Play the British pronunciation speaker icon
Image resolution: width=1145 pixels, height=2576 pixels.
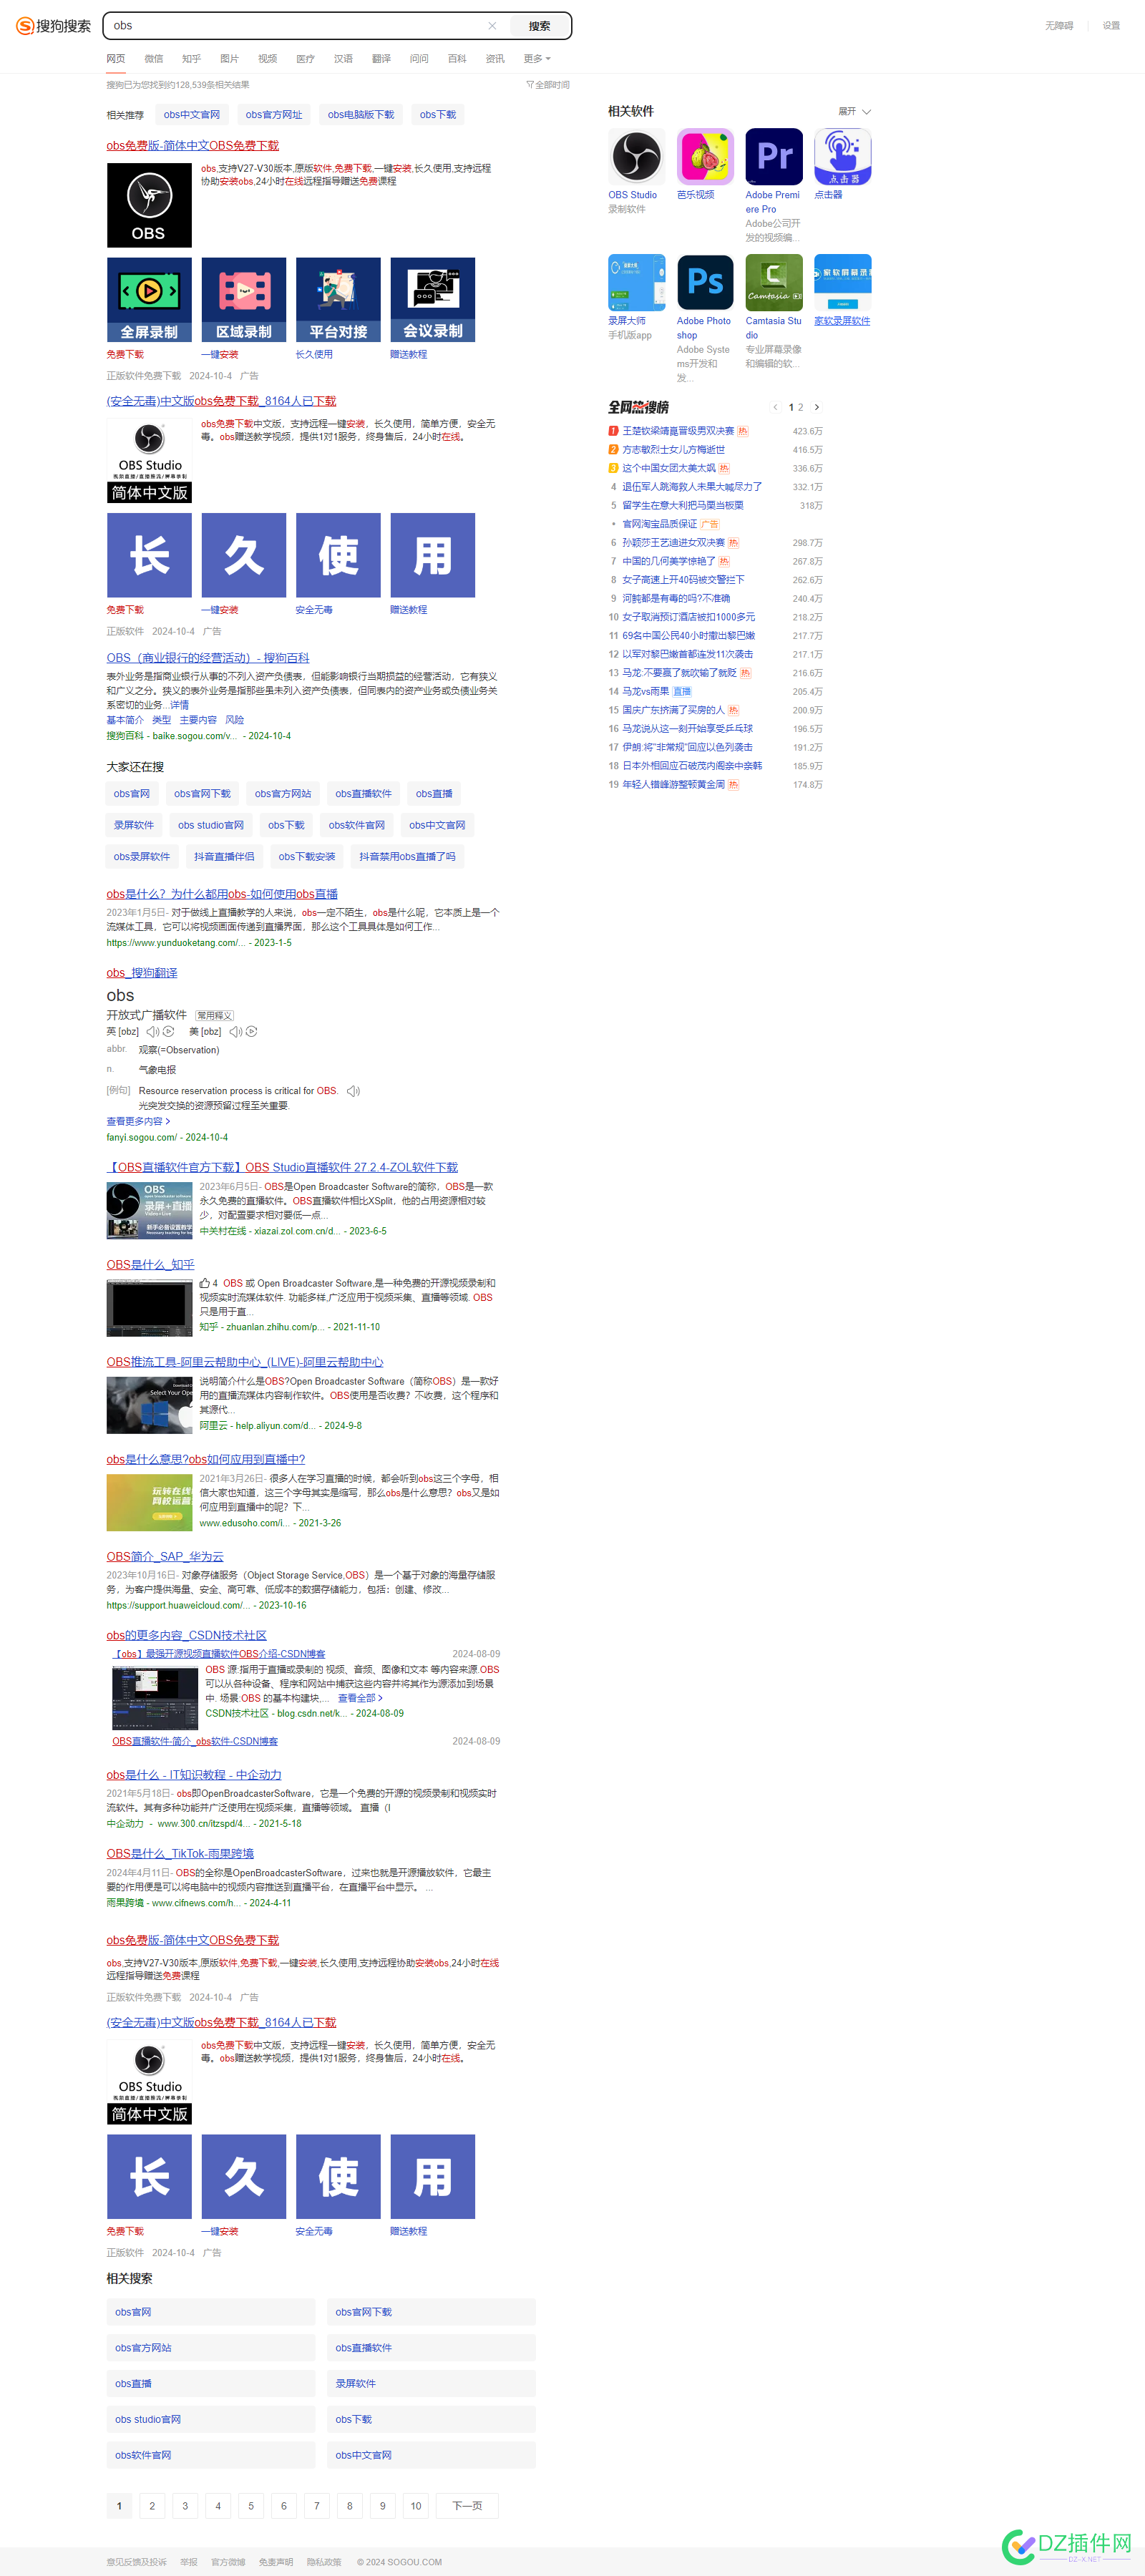pyautogui.click(x=153, y=1031)
